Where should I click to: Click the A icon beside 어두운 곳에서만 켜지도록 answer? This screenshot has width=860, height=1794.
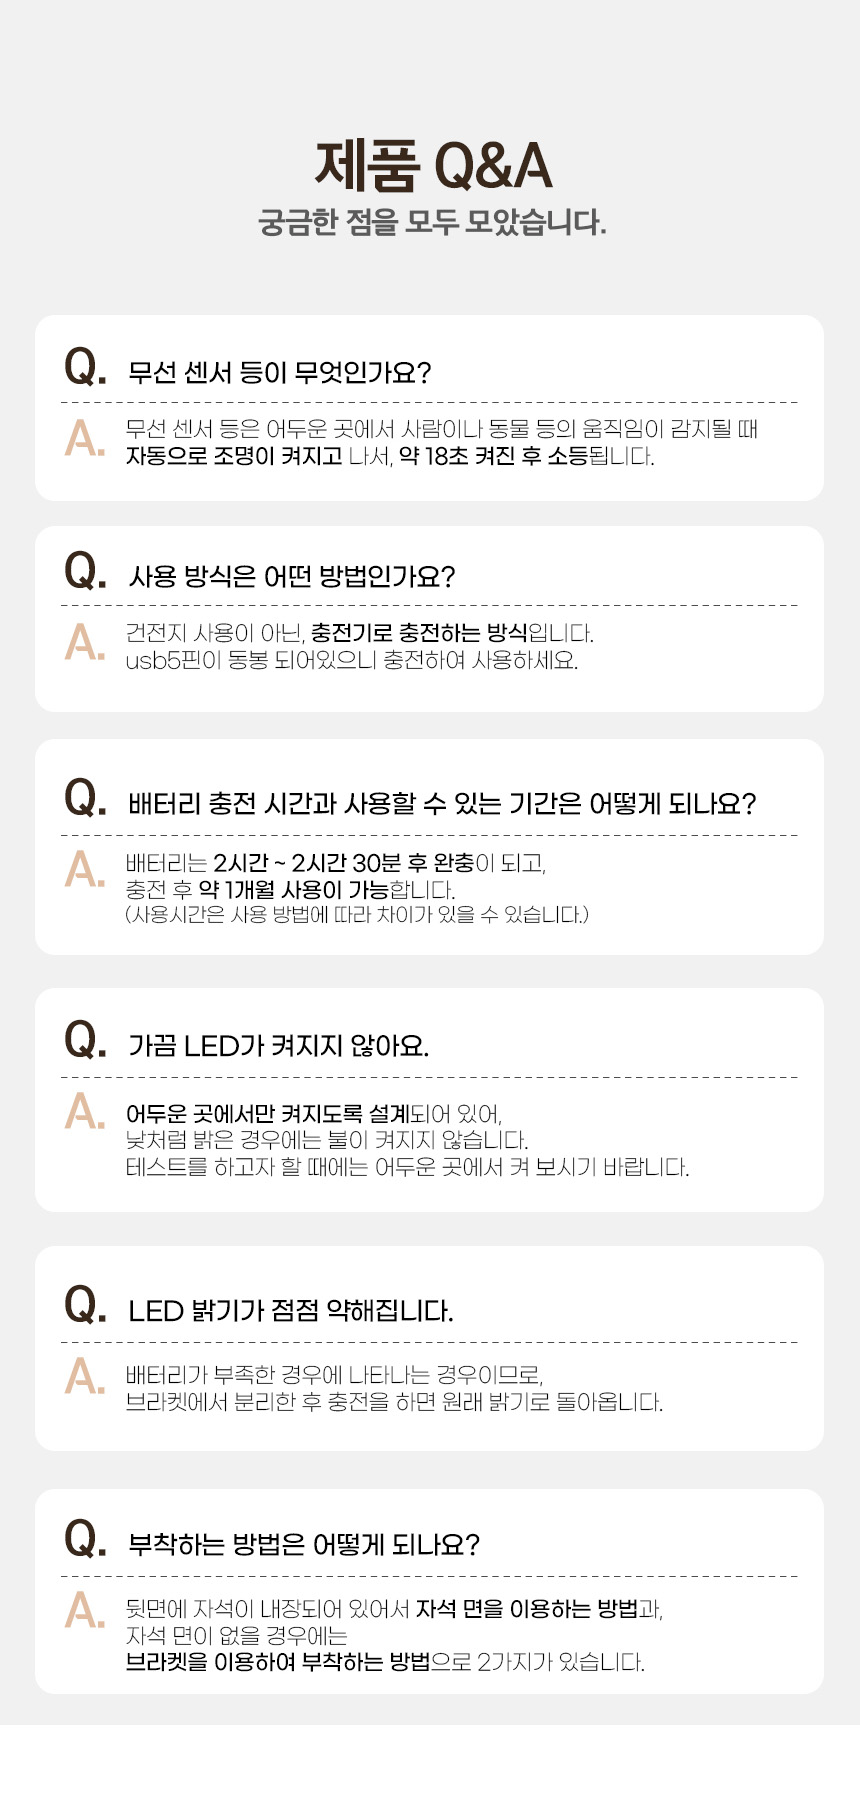click(85, 1111)
